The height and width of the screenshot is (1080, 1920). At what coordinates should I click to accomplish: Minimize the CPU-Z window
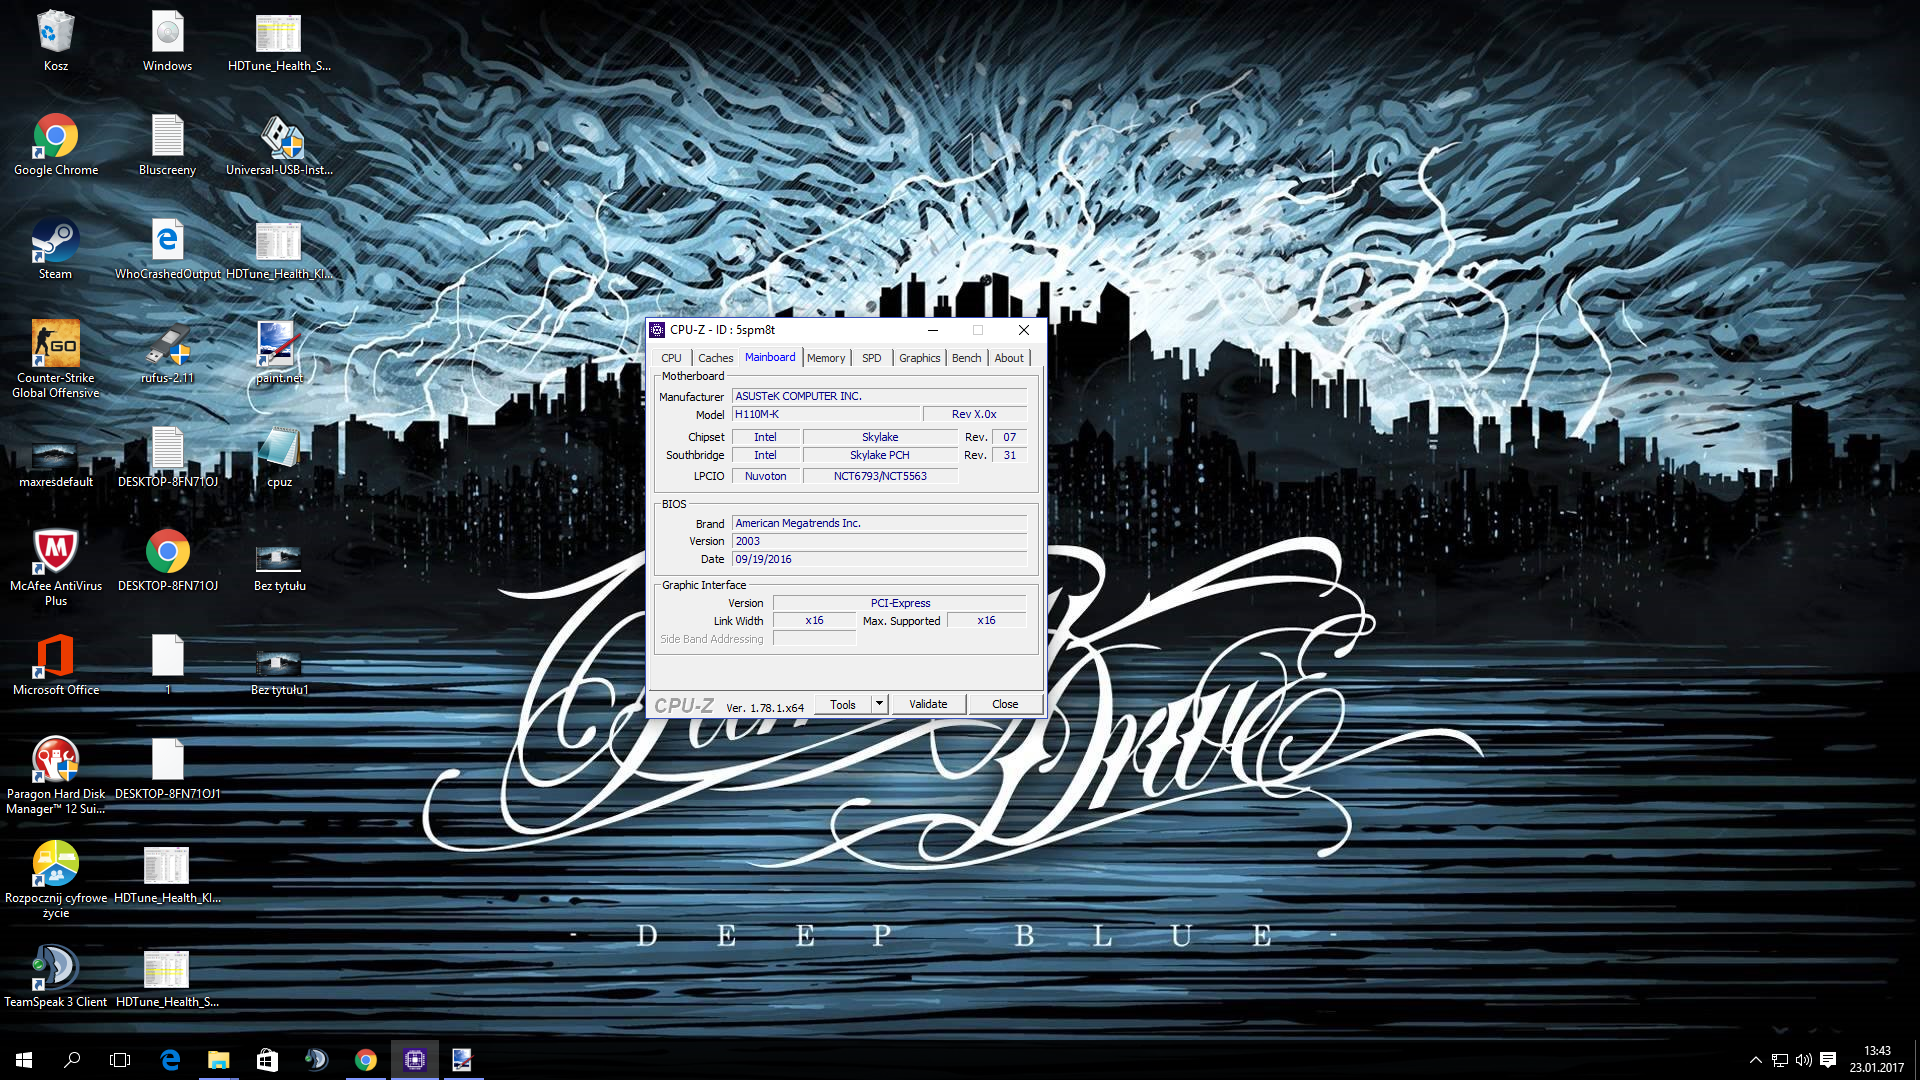click(x=932, y=330)
